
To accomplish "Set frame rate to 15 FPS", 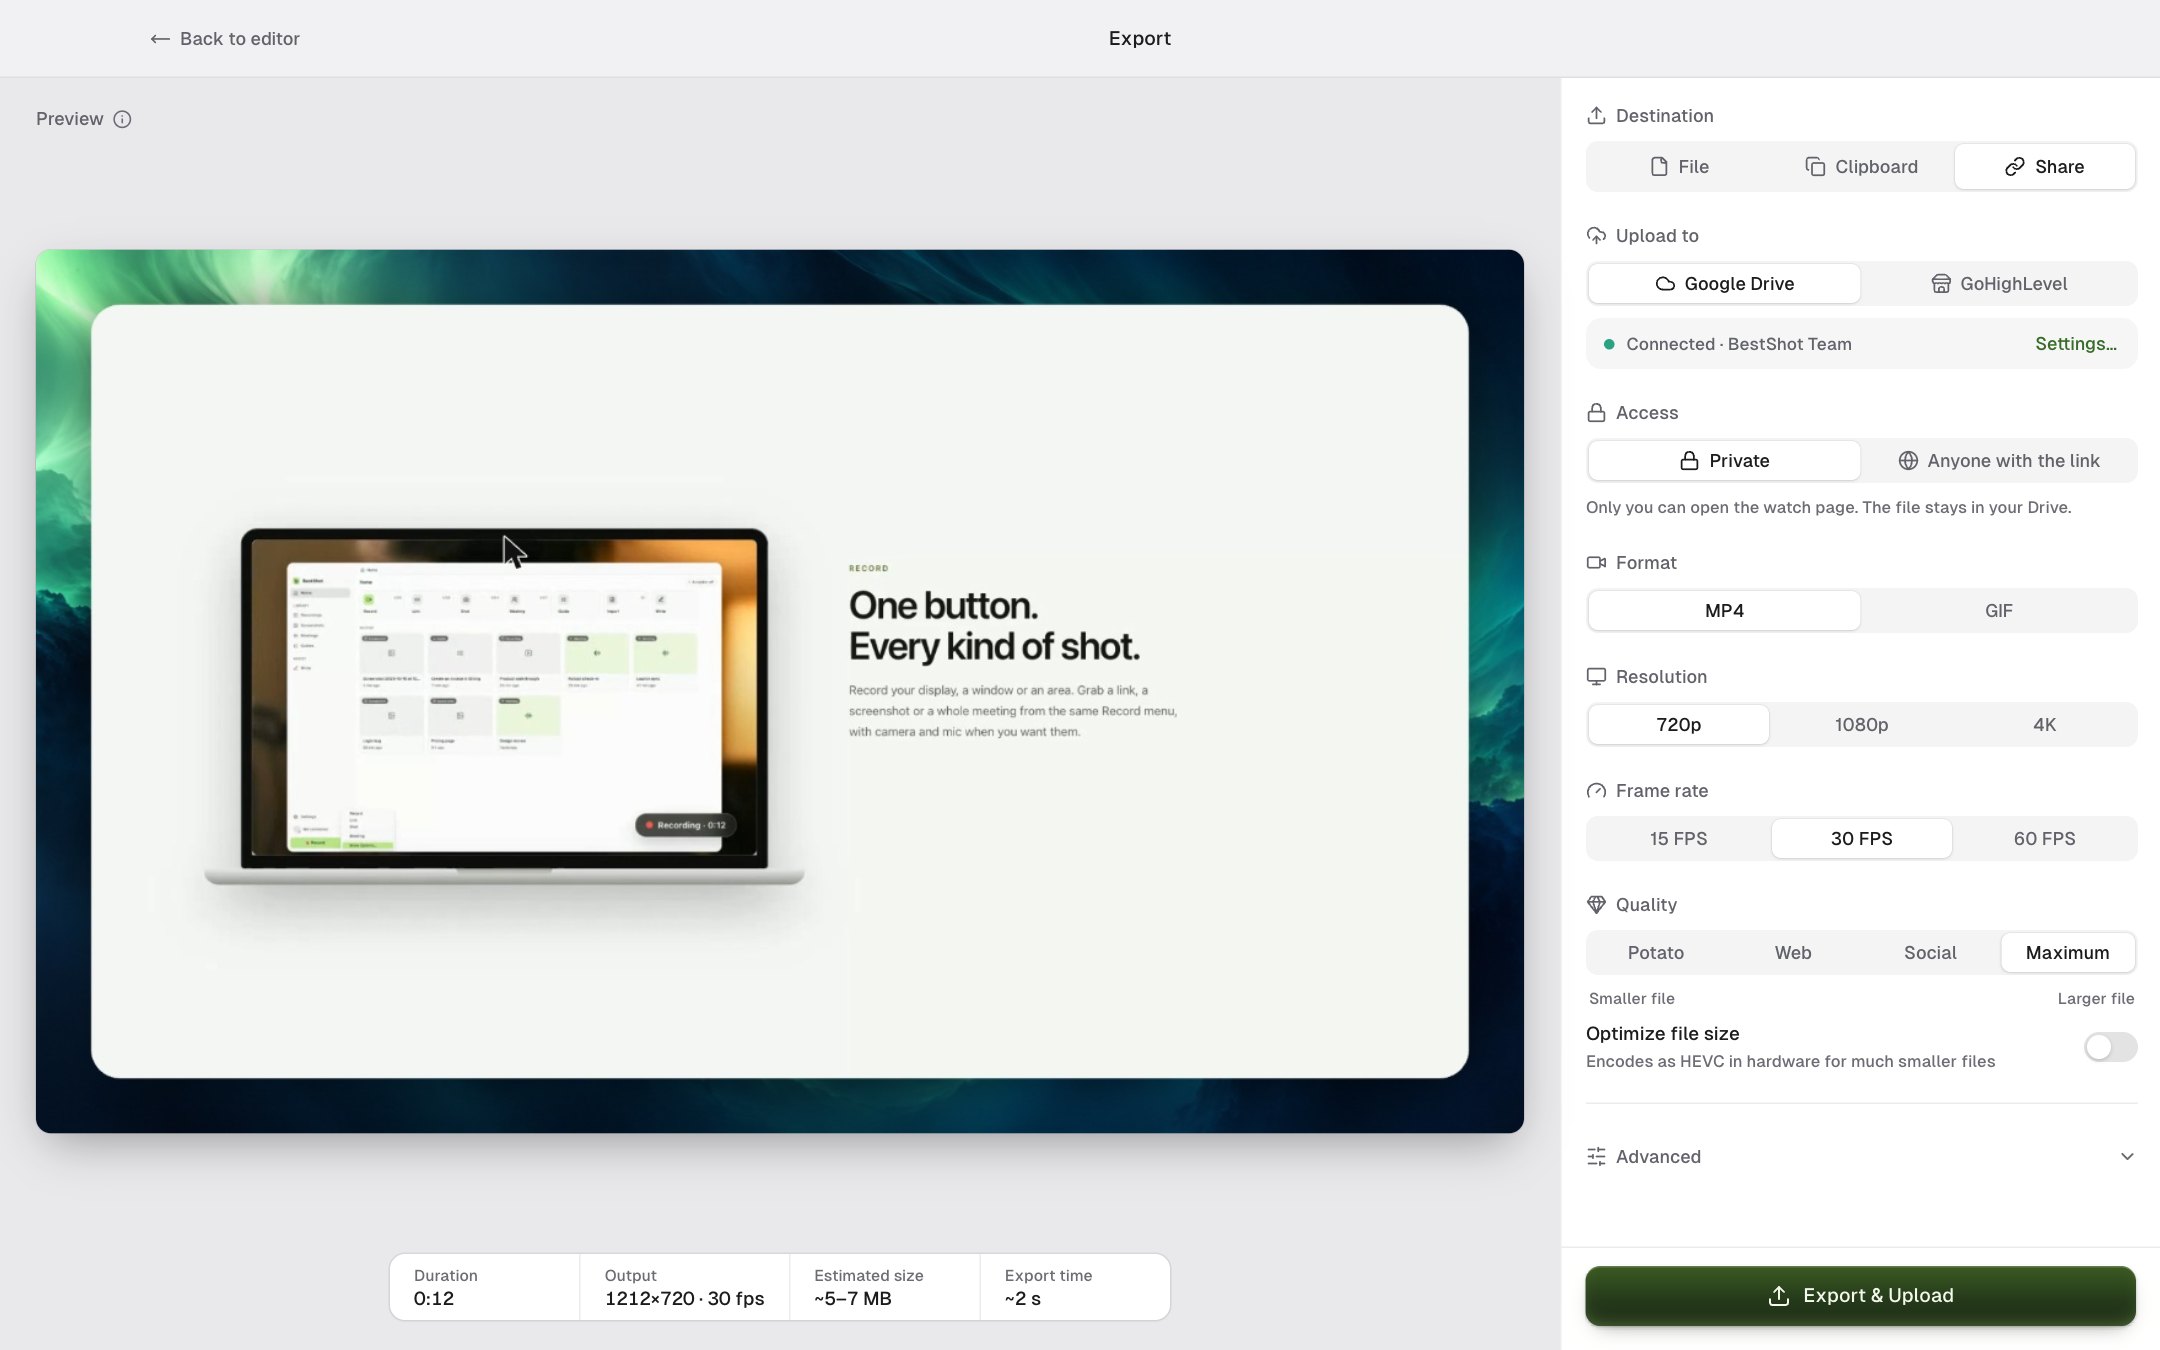I will [x=1678, y=839].
